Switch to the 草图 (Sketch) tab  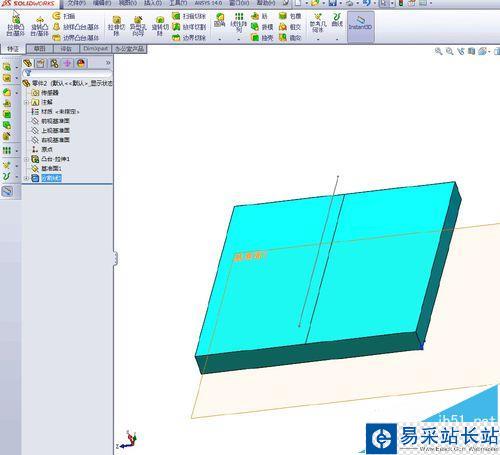click(x=40, y=49)
